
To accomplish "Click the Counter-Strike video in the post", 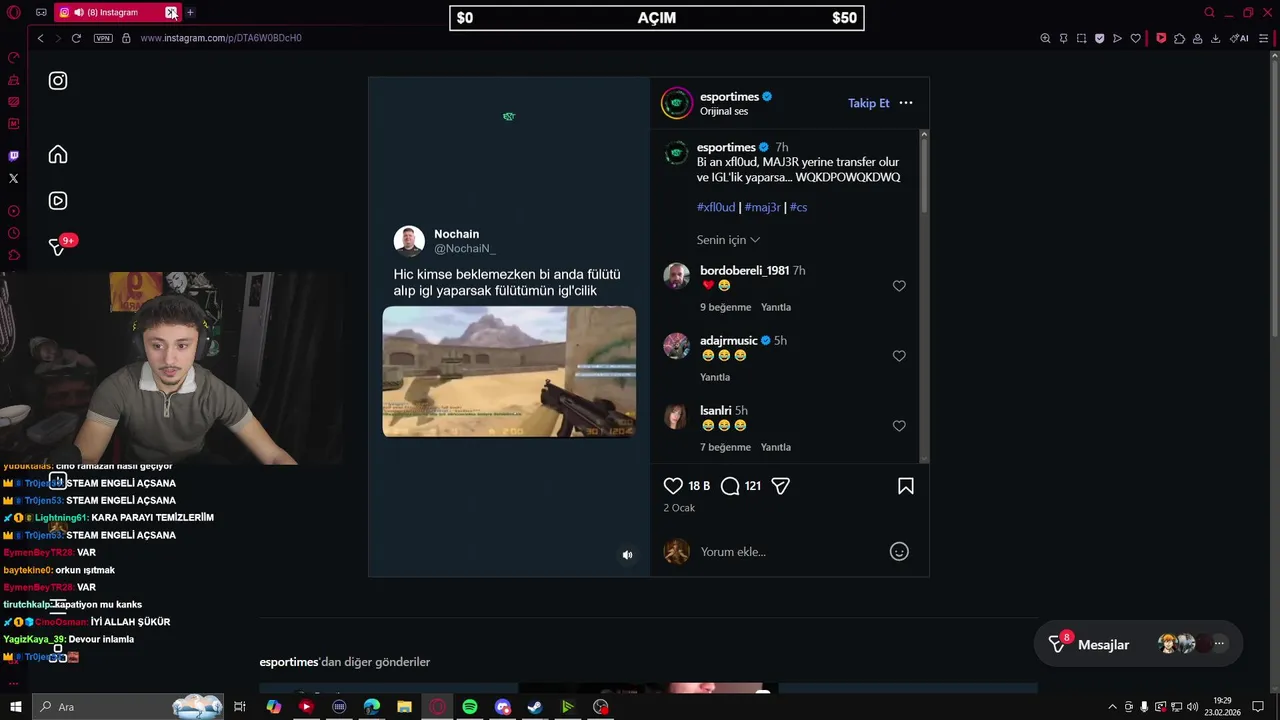I will 509,371.
